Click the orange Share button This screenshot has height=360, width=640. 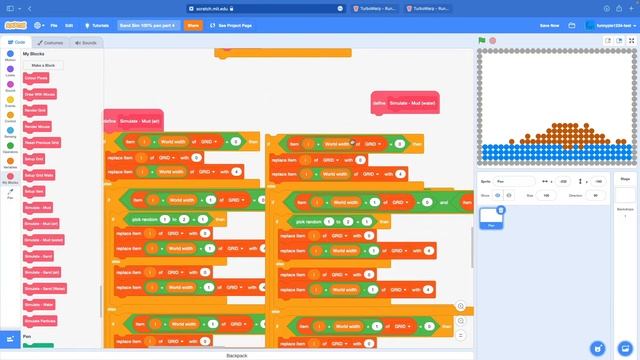(x=193, y=25)
